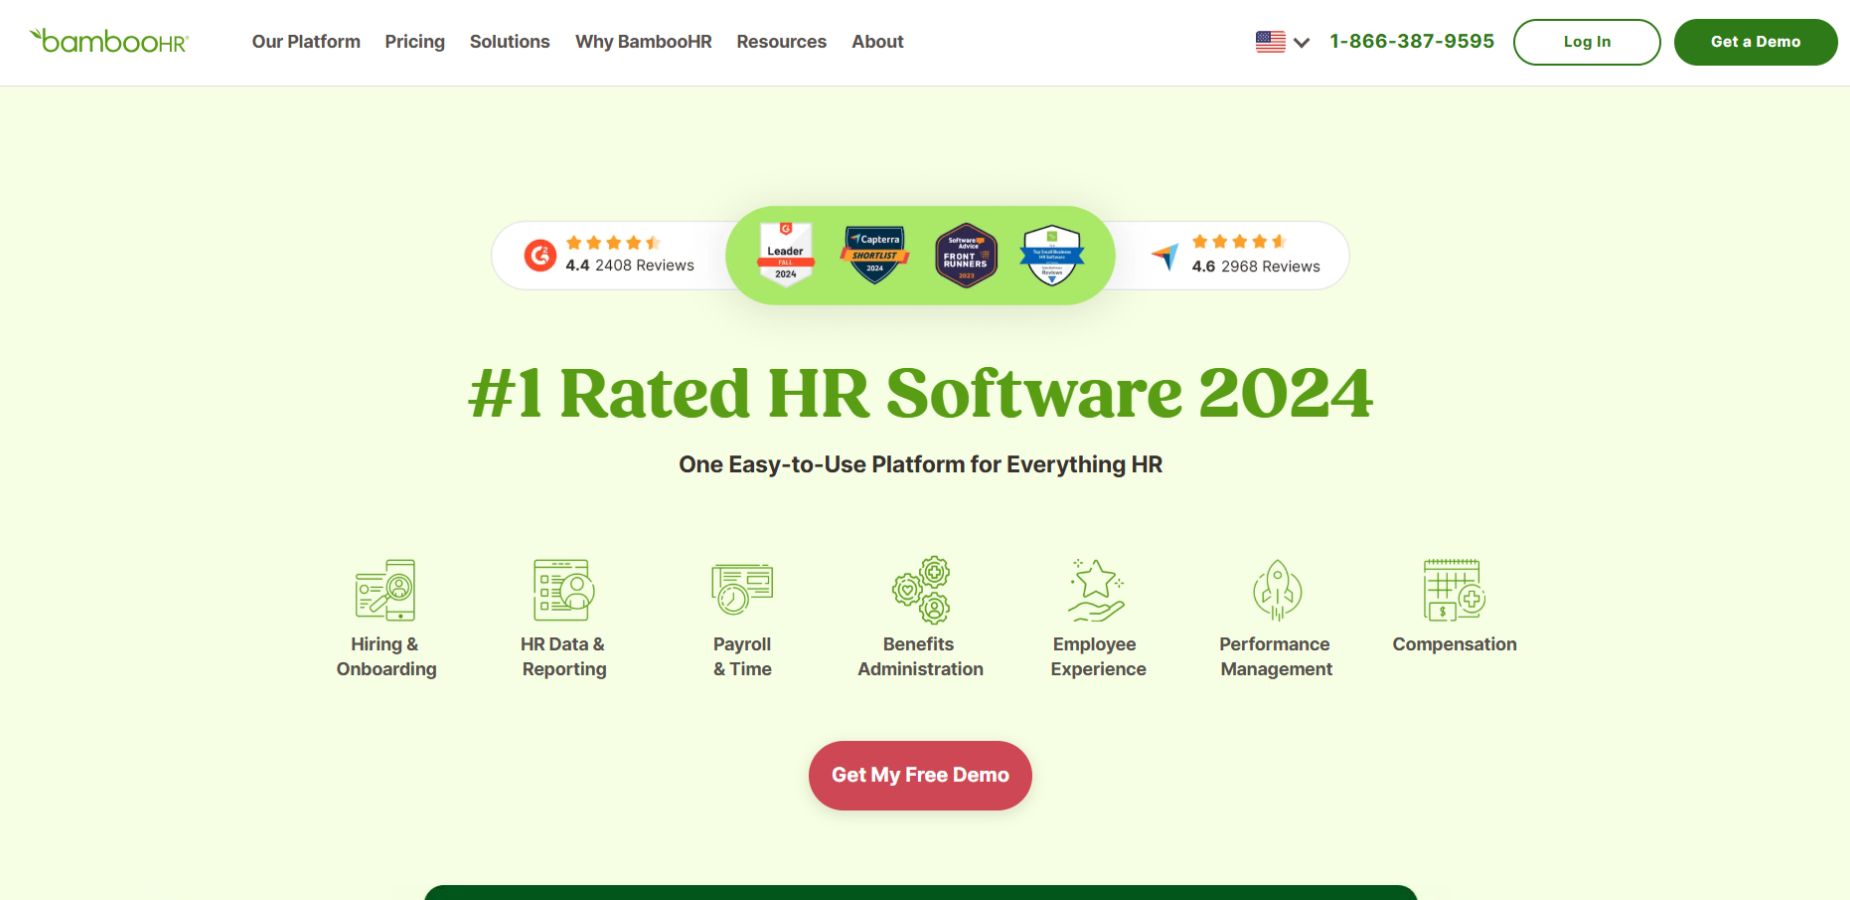1850x900 pixels.
Task: Select the HR Data & Reporting icon
Action: (x=563, y=590)
